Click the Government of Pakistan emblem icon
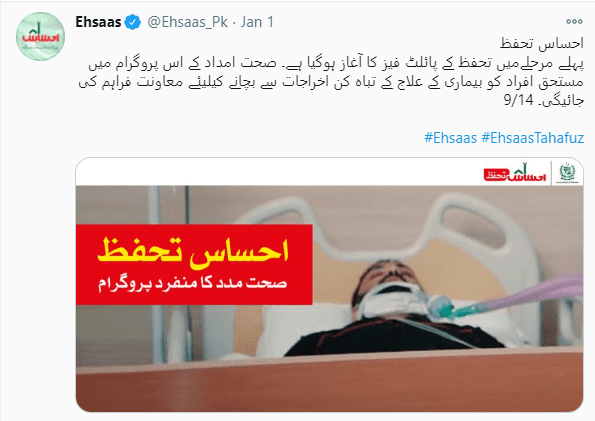595x421 pixels. point(568,173)
